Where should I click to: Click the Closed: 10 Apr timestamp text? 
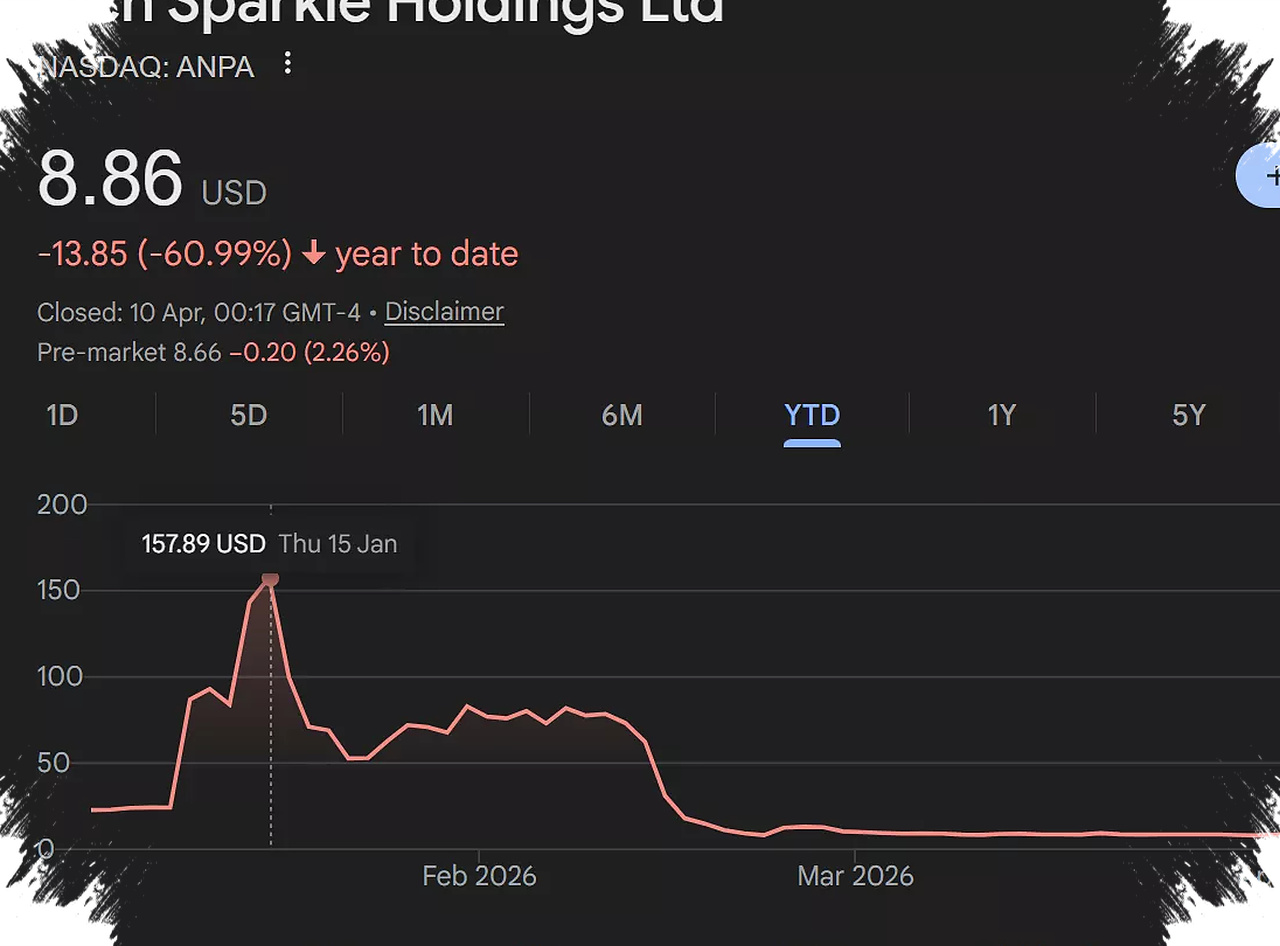click(x=199, y=312)
